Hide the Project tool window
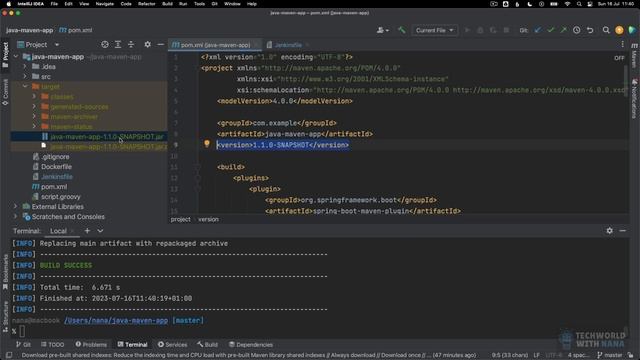 (x=161, y=44)
